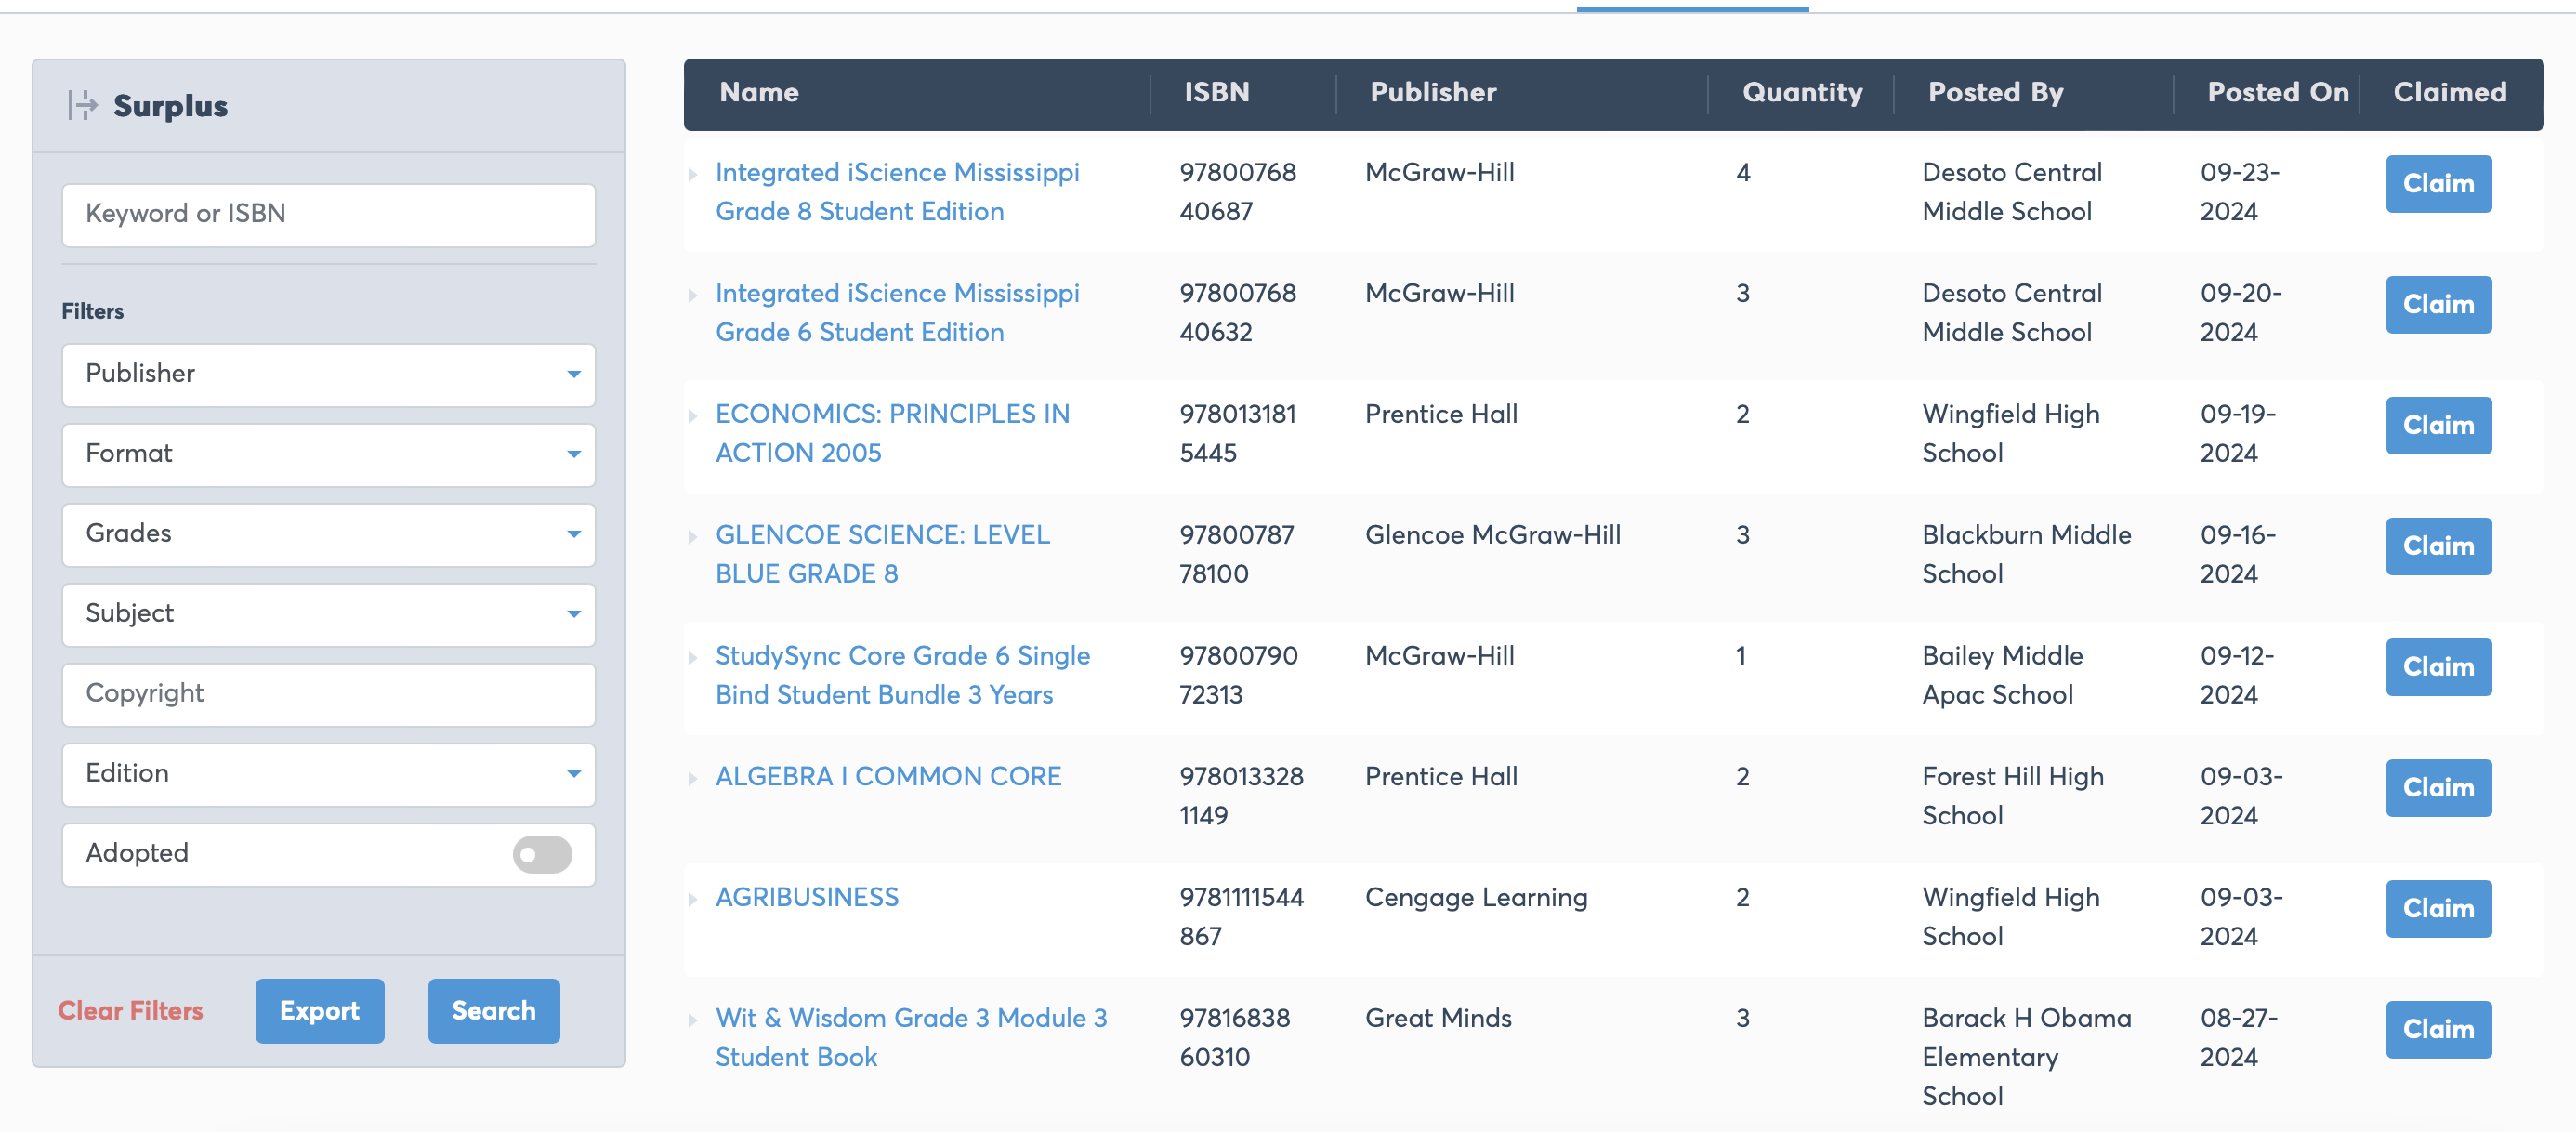Open GLENCOE SCIENCE: LEVEL BLUE GRADE 8
The width and height of the screenshot is (2576, 1132).
point(883,555)
